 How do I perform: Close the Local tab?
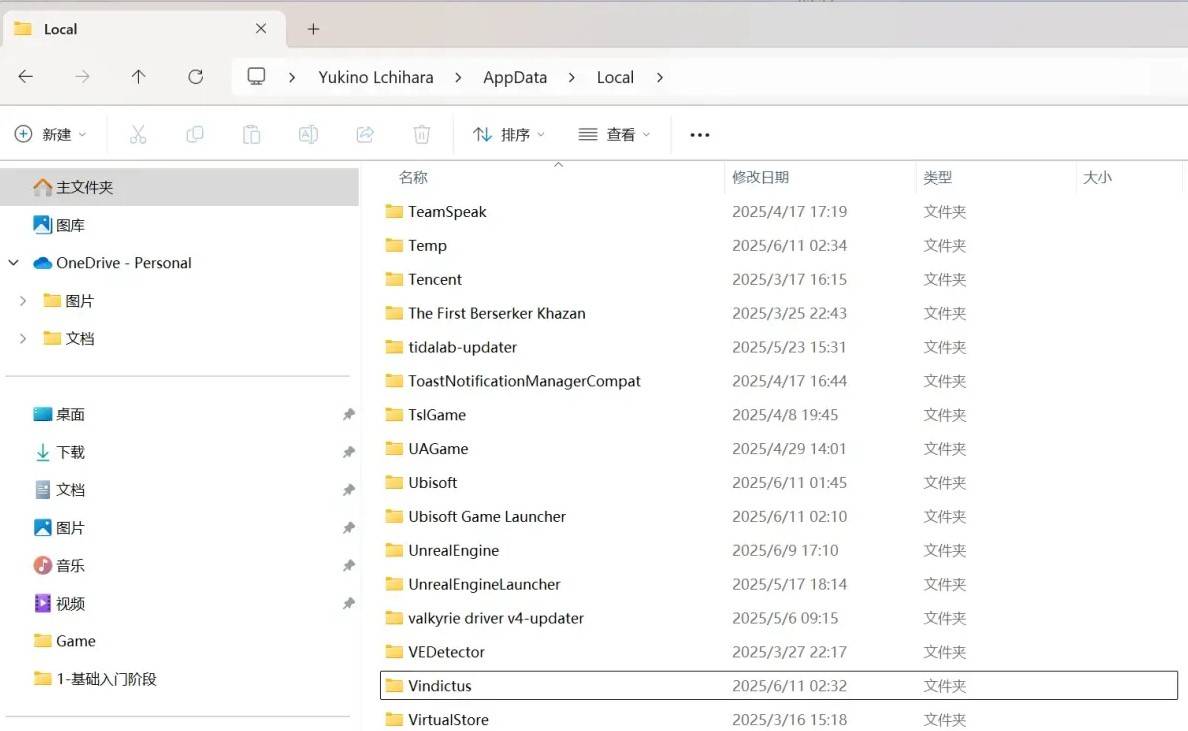coord(261,29)
